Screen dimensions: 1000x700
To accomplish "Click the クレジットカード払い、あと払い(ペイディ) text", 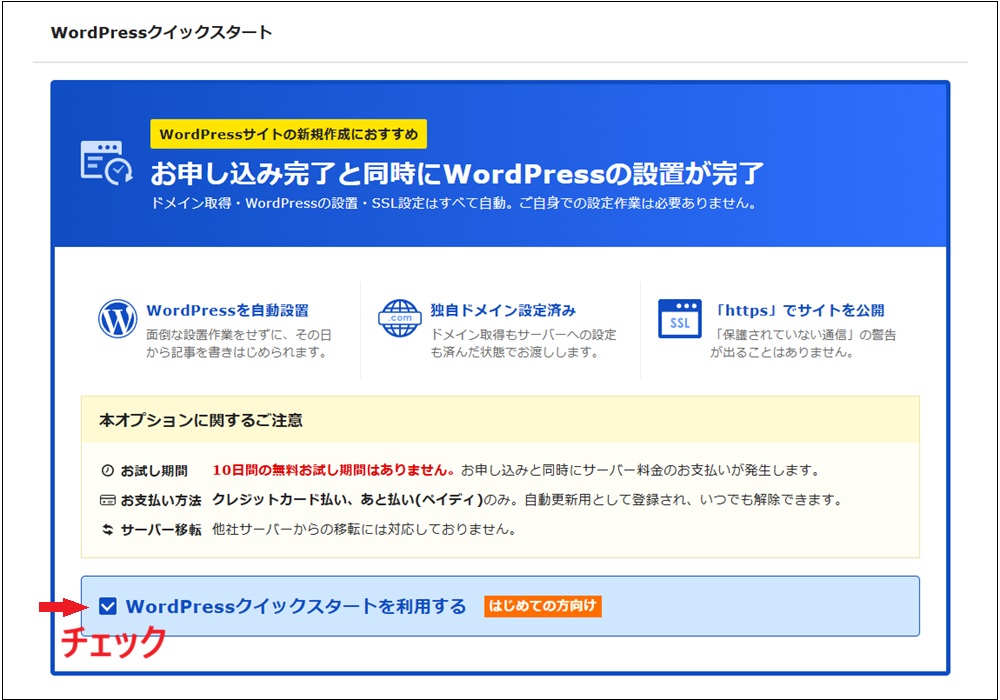I will 348,500.
